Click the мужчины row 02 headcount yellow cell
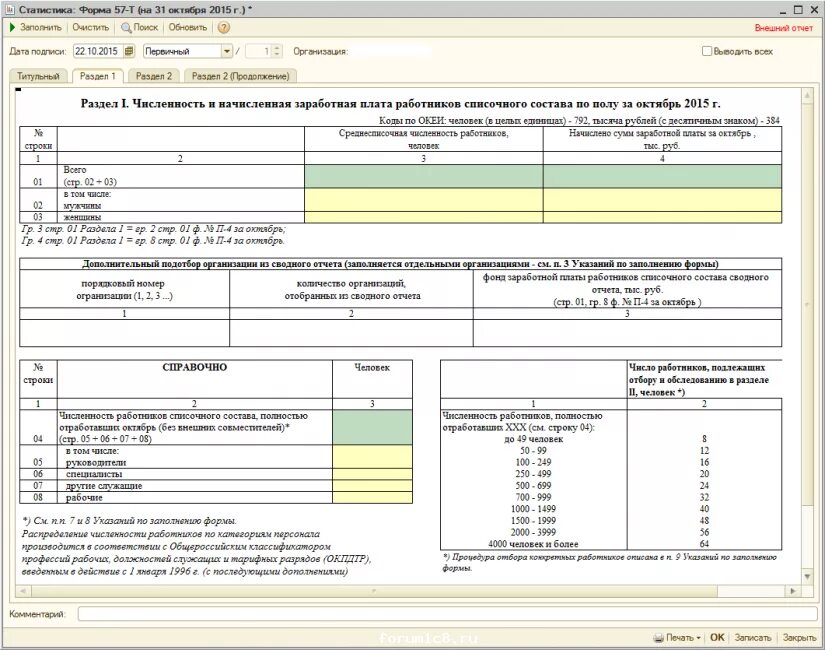 [424, 200]
